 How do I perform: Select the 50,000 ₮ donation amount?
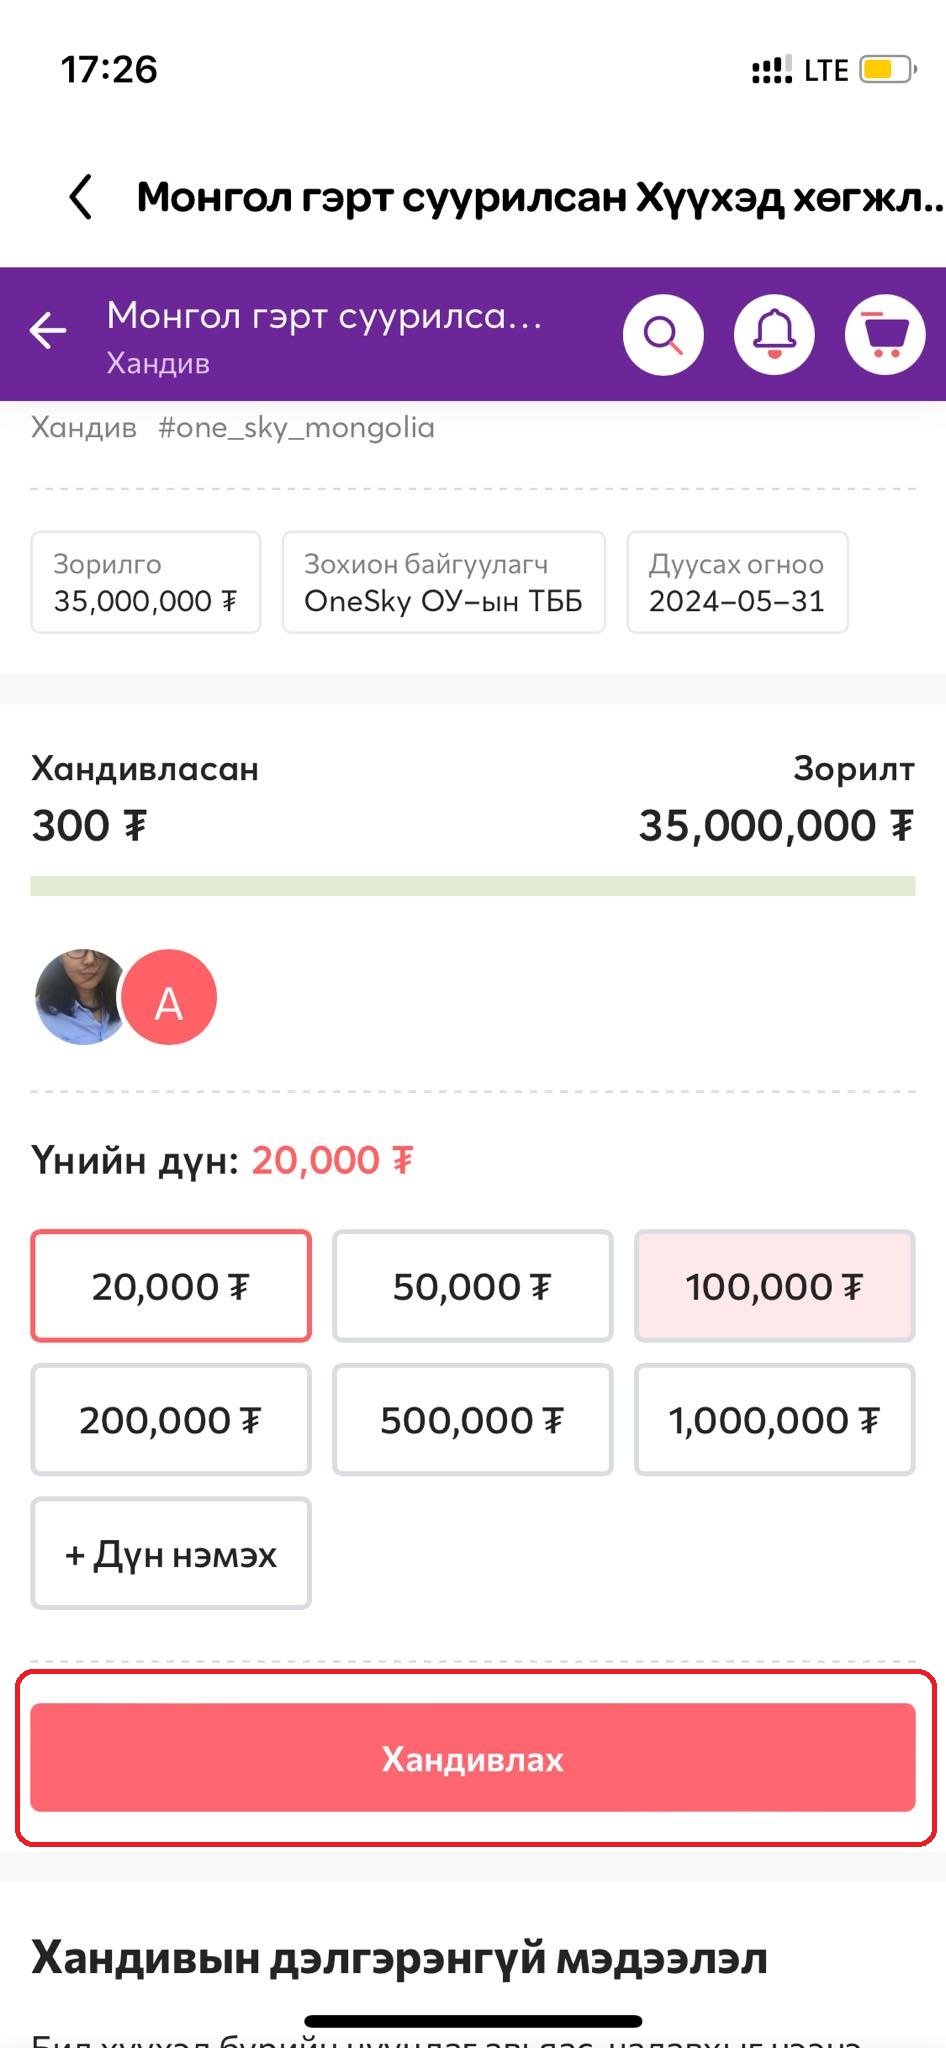(x=472, y=1286)
